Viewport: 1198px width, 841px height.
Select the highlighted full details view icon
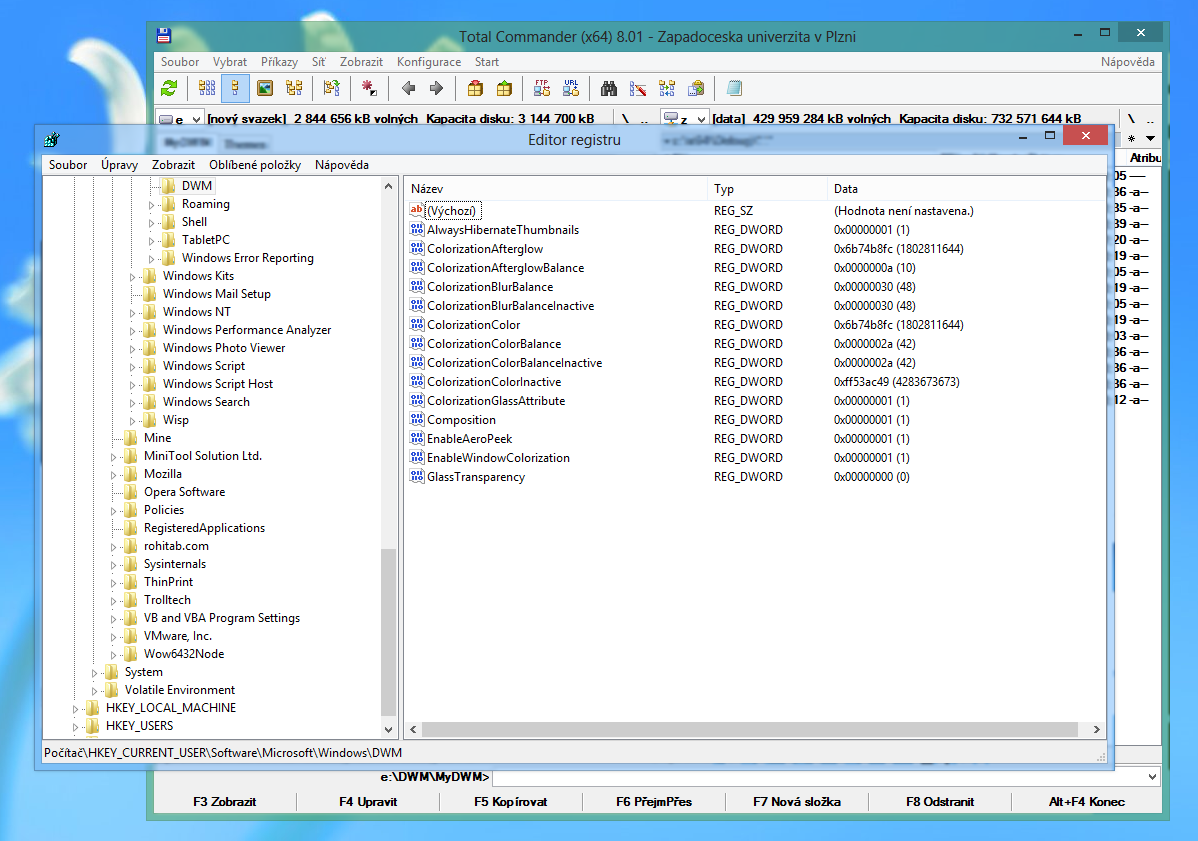tap(235, 89)
